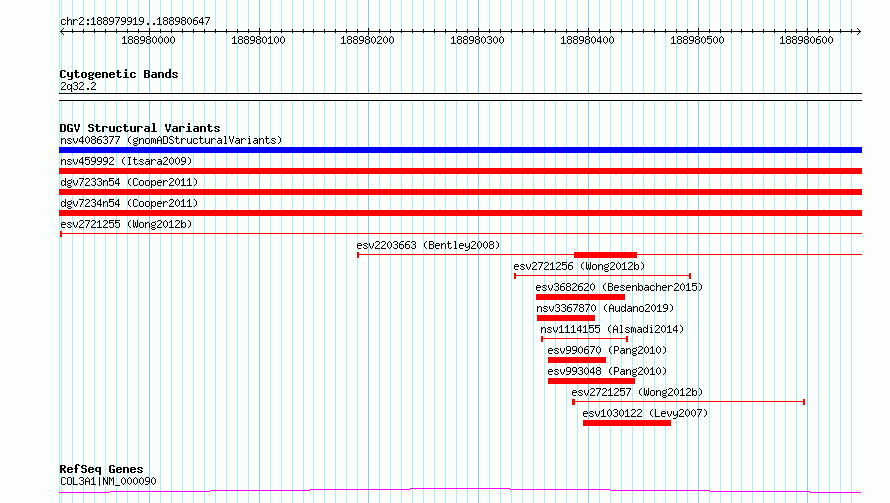Open the COL3A1|NM_000090 gene label
This screenshot has width=890, height=503.
[x=108, y=481]
